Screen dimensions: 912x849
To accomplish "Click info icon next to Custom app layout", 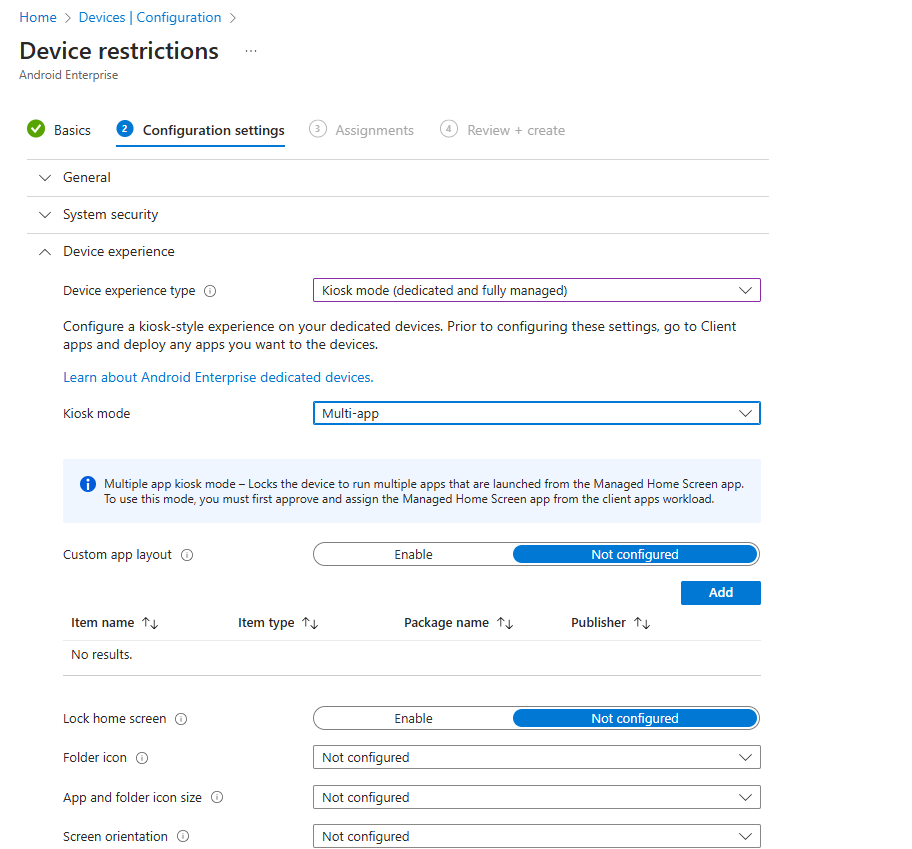I will click(x=187, y=555).
